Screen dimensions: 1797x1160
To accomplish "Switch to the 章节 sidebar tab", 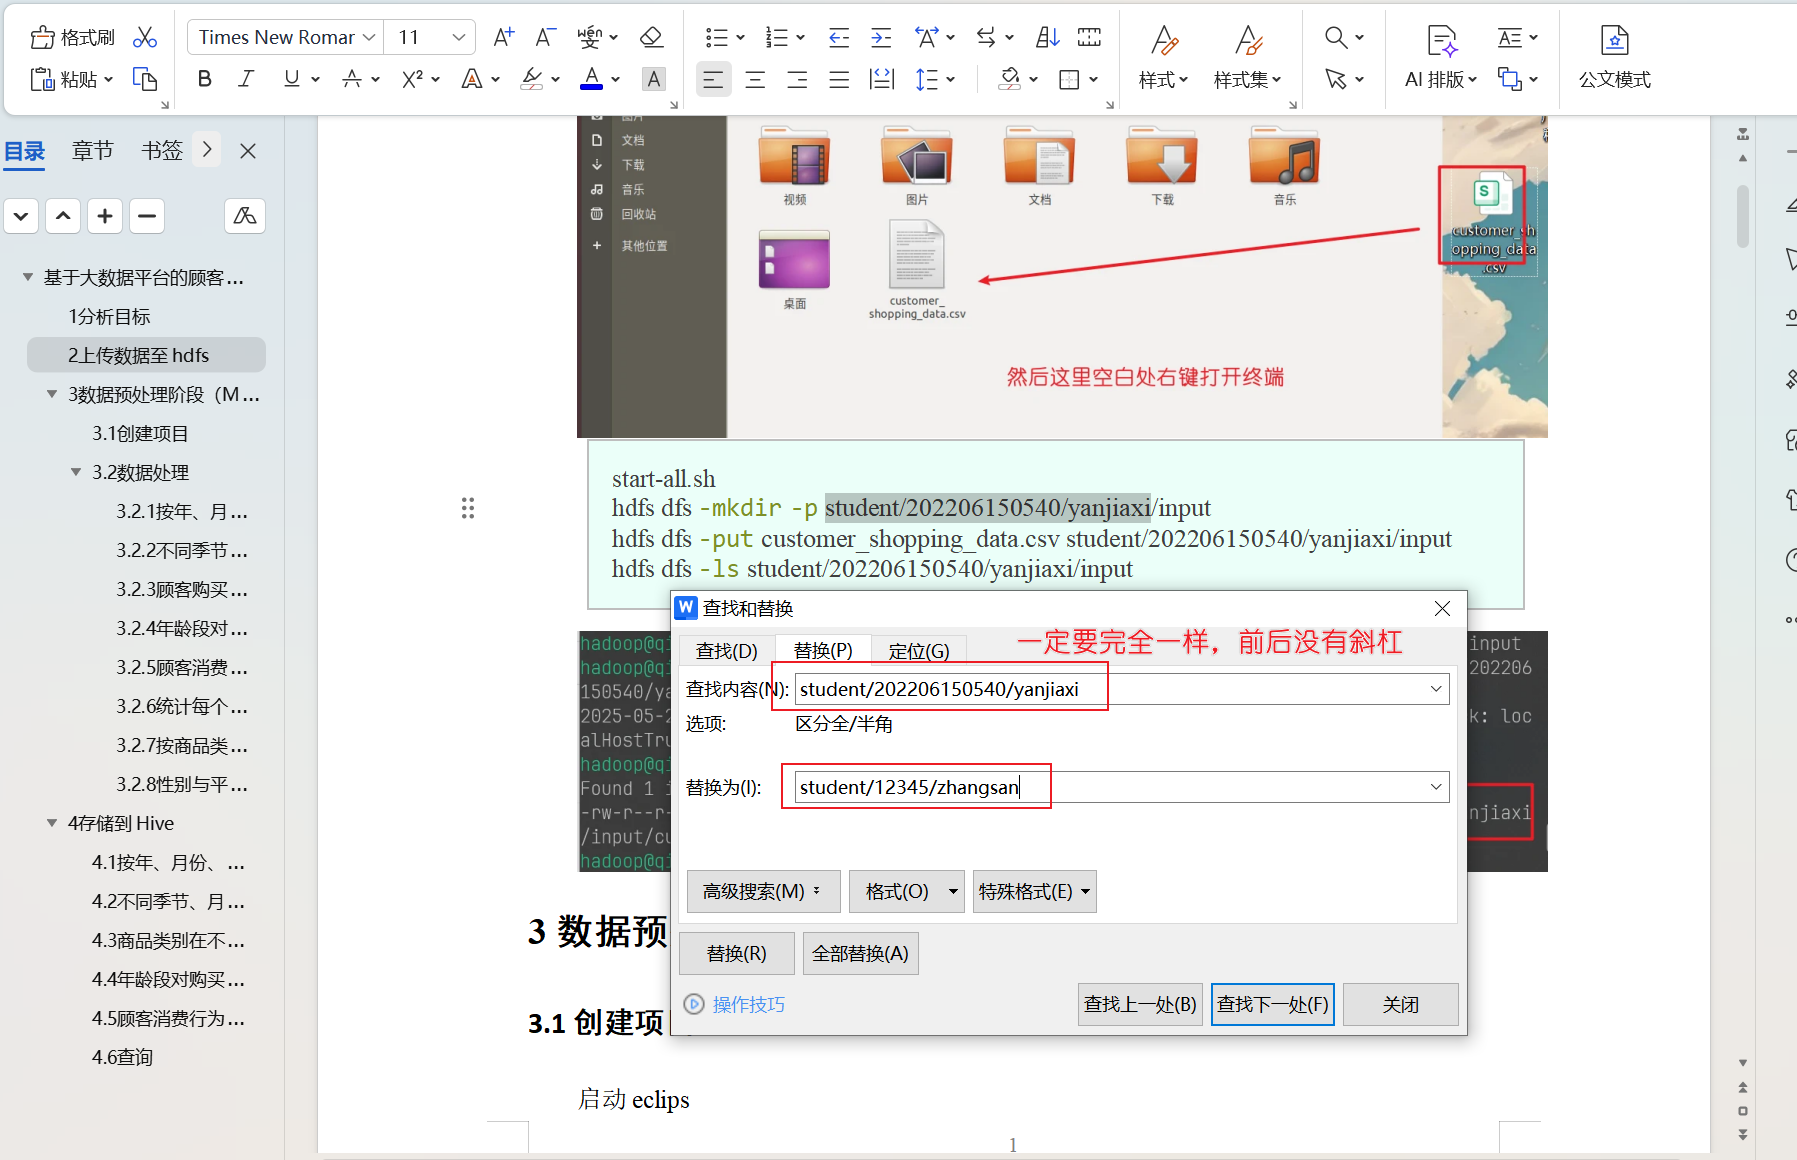I will coord(92,151).
